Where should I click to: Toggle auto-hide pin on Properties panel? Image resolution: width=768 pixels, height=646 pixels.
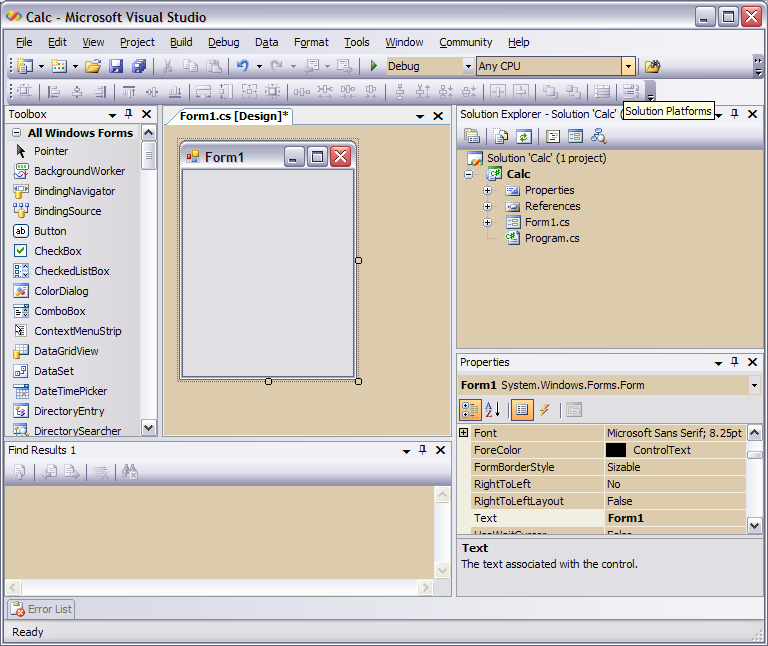click(734, 362)
